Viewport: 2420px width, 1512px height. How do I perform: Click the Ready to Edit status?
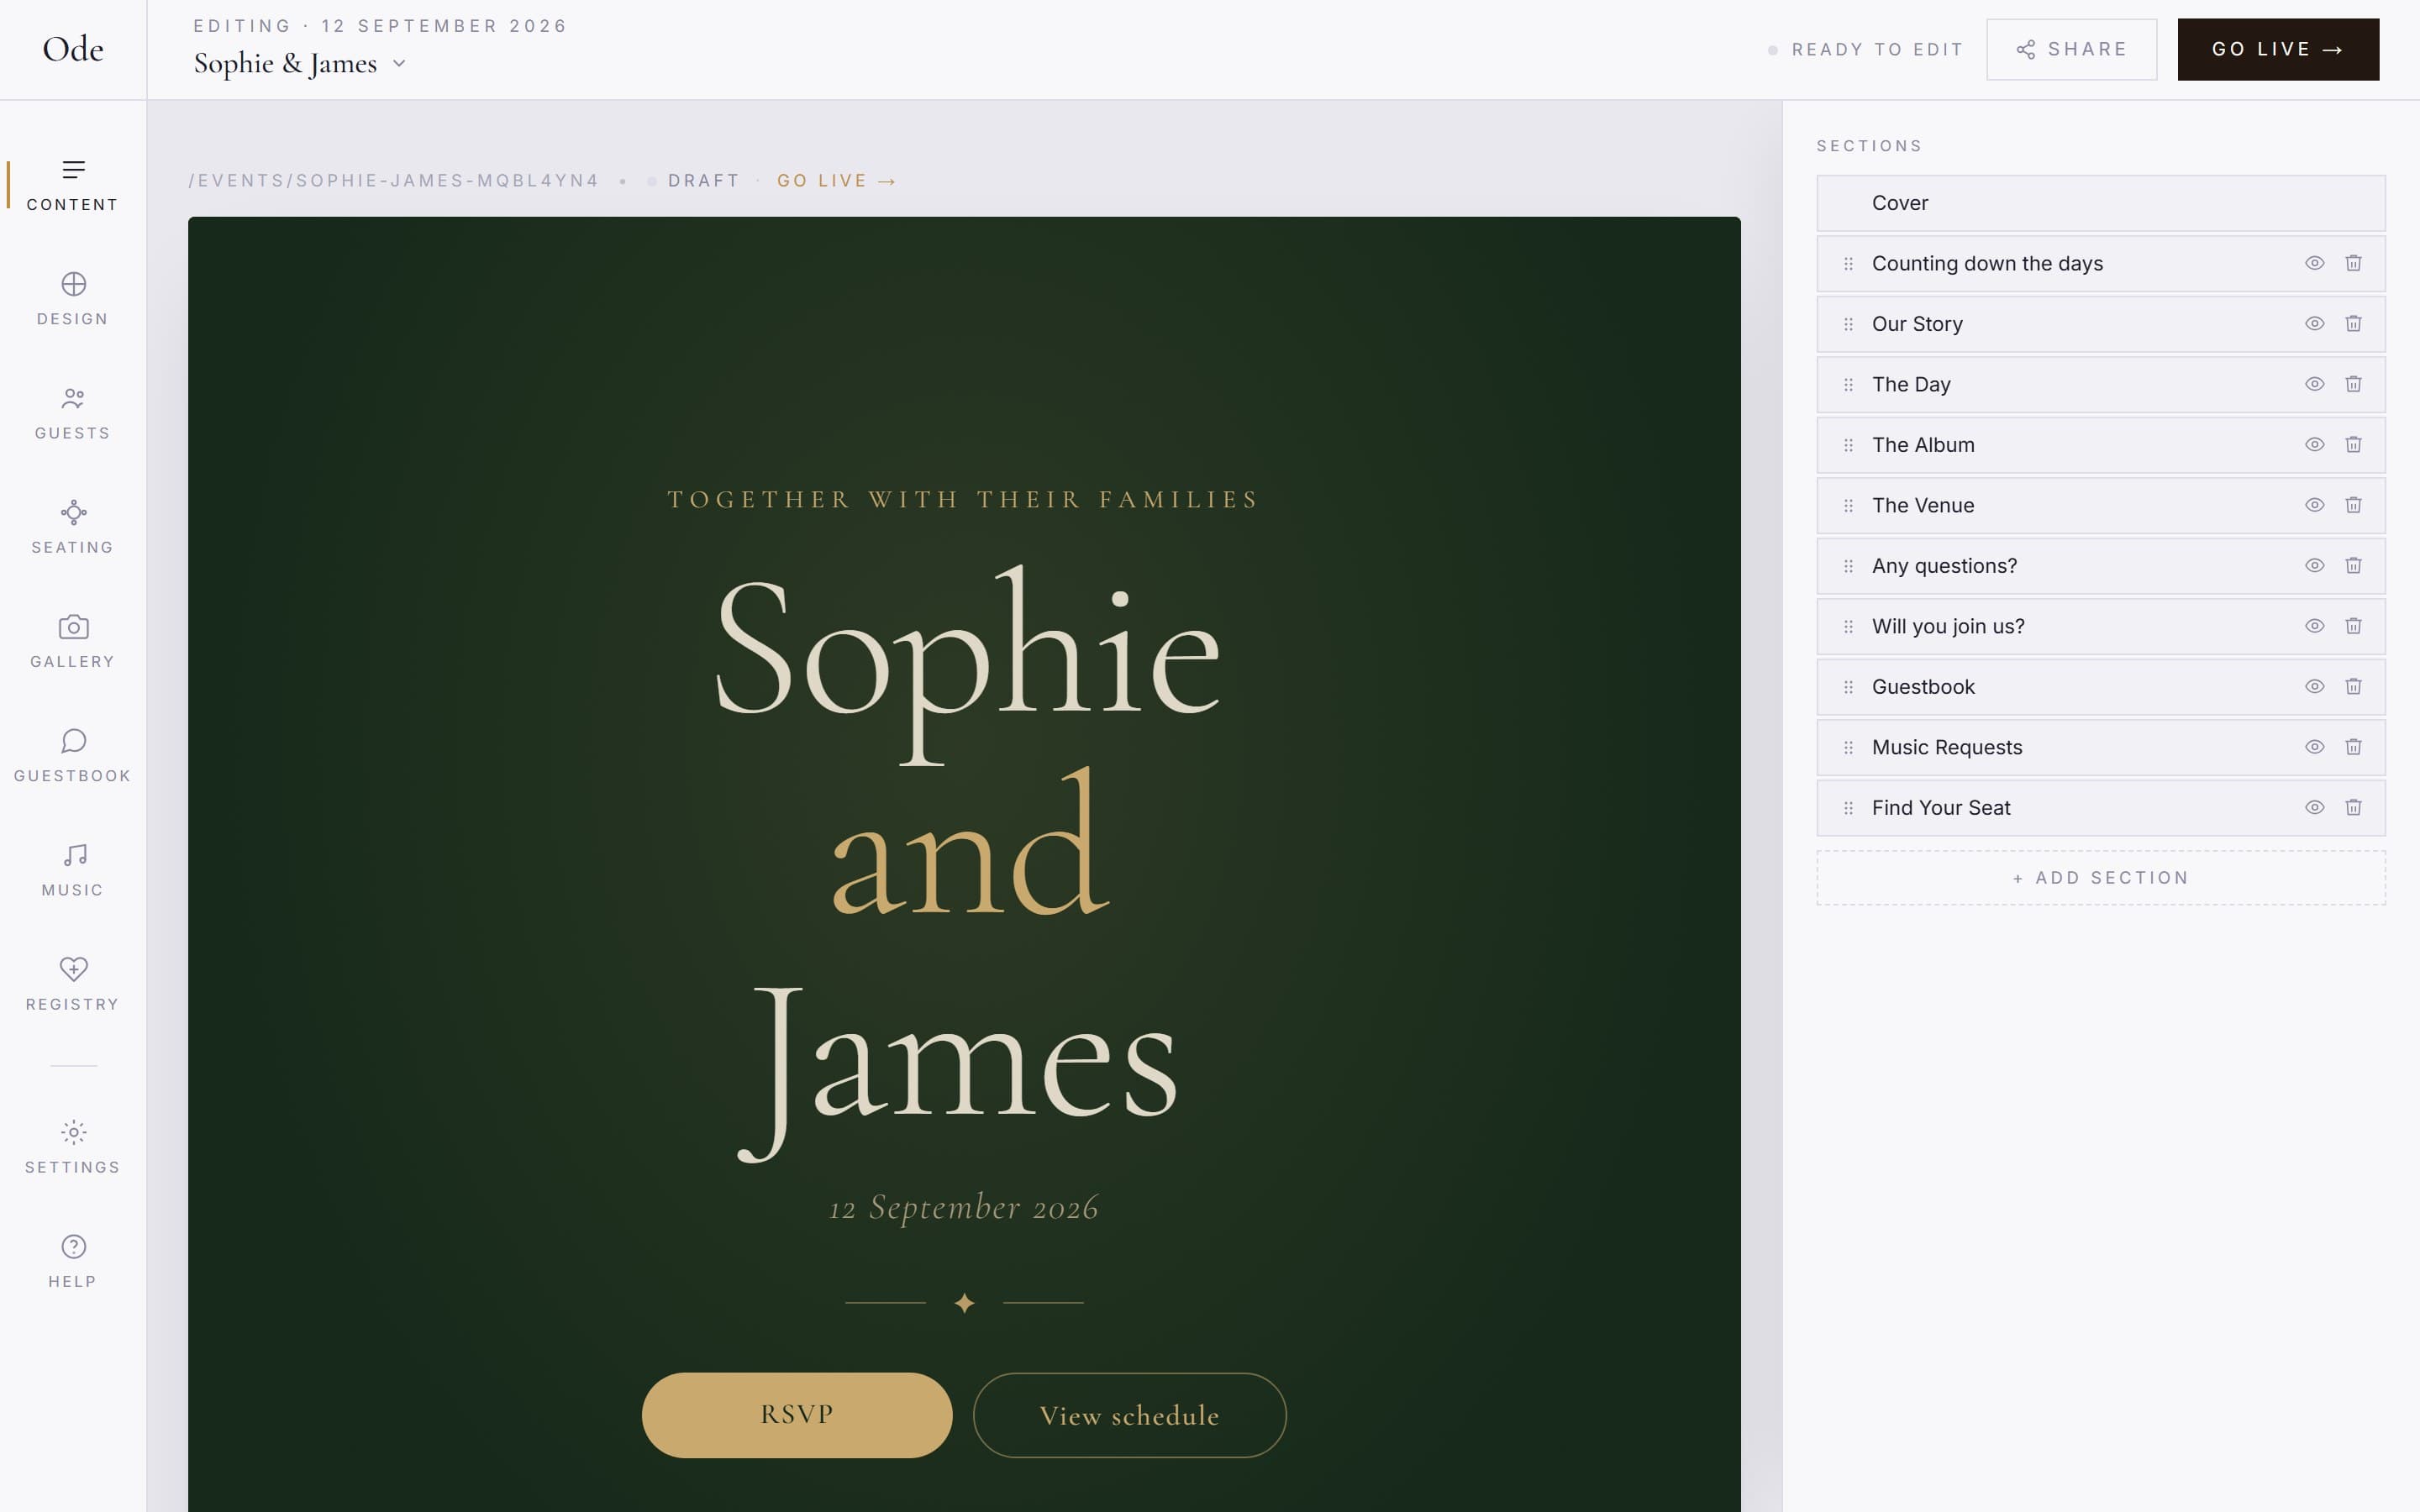point(1865,49)
